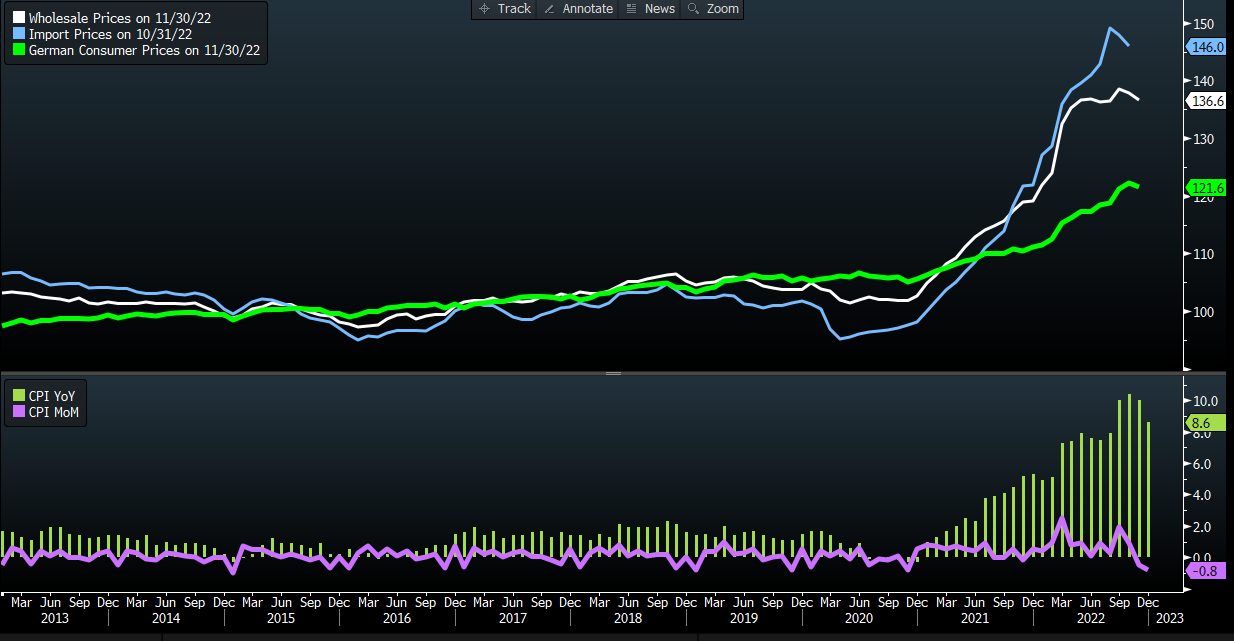Click the -0.8 CPI MoM value tag
The height and width of the screenshot is (641, 1234).
[1206, 570]
